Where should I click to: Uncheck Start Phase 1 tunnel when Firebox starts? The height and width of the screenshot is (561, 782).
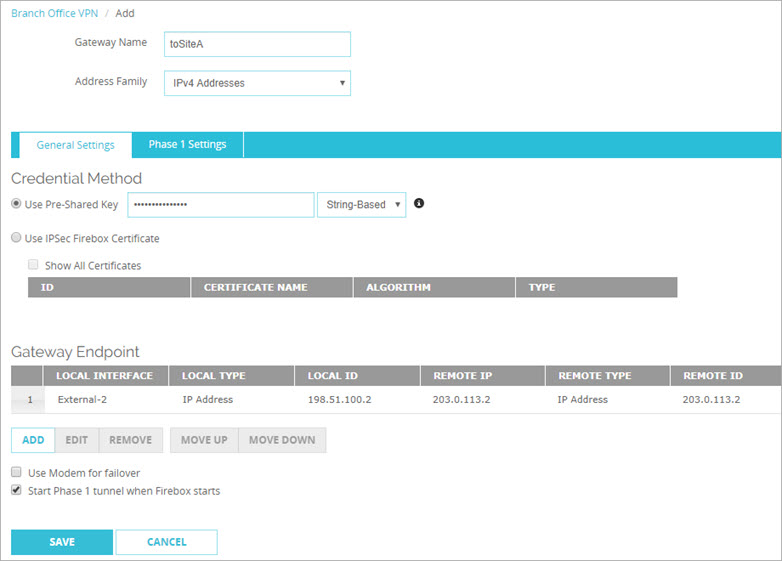(x=17, y=491)
